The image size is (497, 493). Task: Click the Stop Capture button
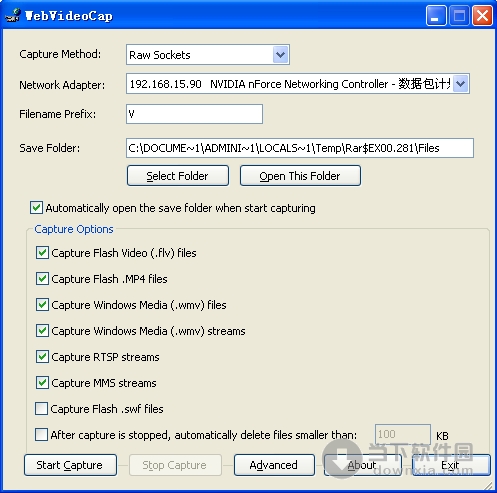pos(175,465)
